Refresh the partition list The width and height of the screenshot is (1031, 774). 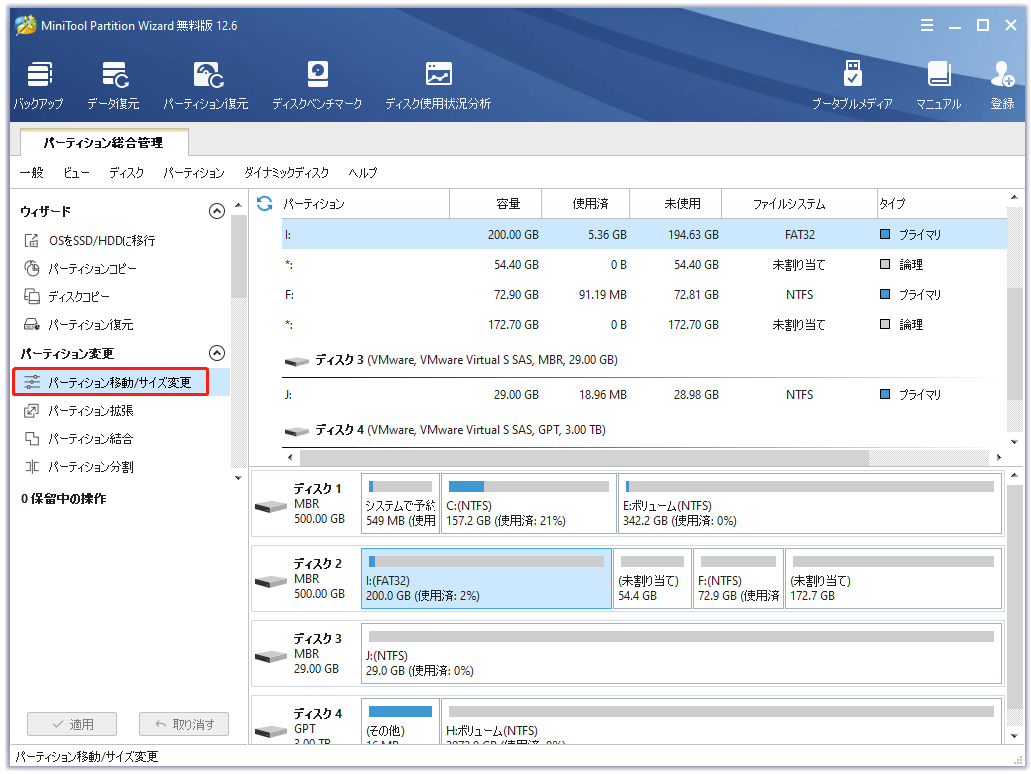click(264, 204)
